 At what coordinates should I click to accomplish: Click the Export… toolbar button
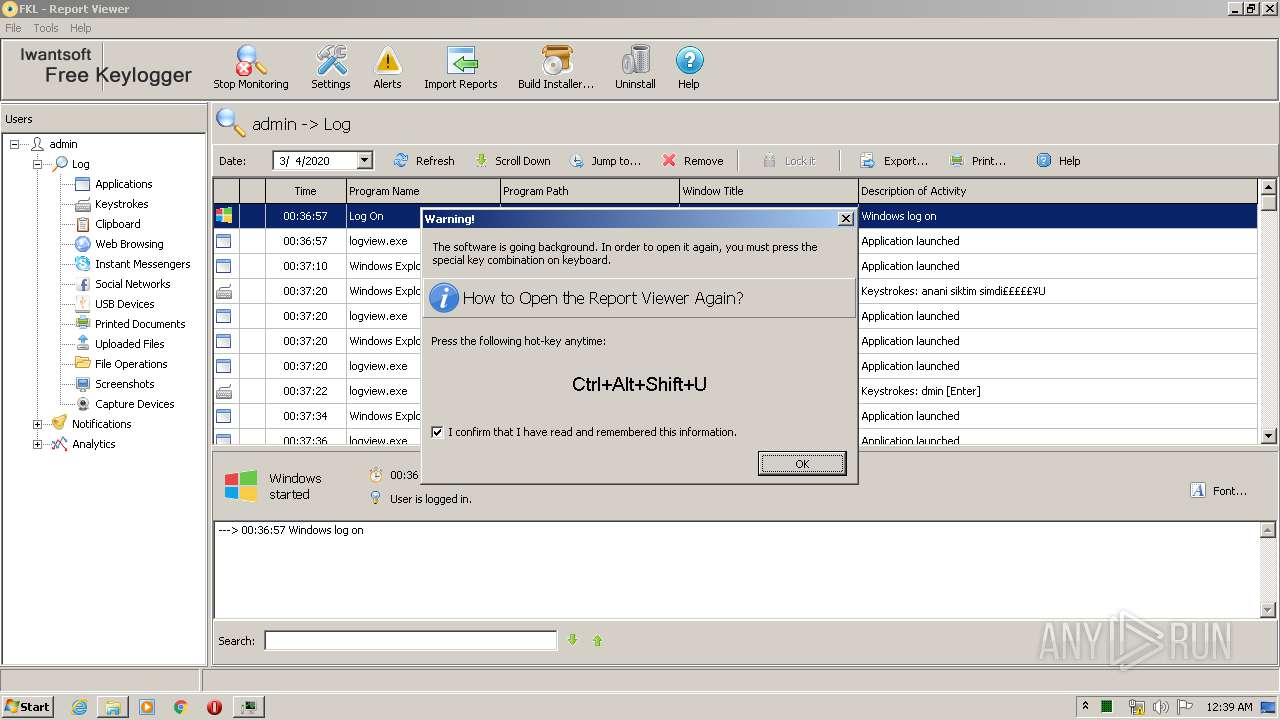[x=894, y=160]
